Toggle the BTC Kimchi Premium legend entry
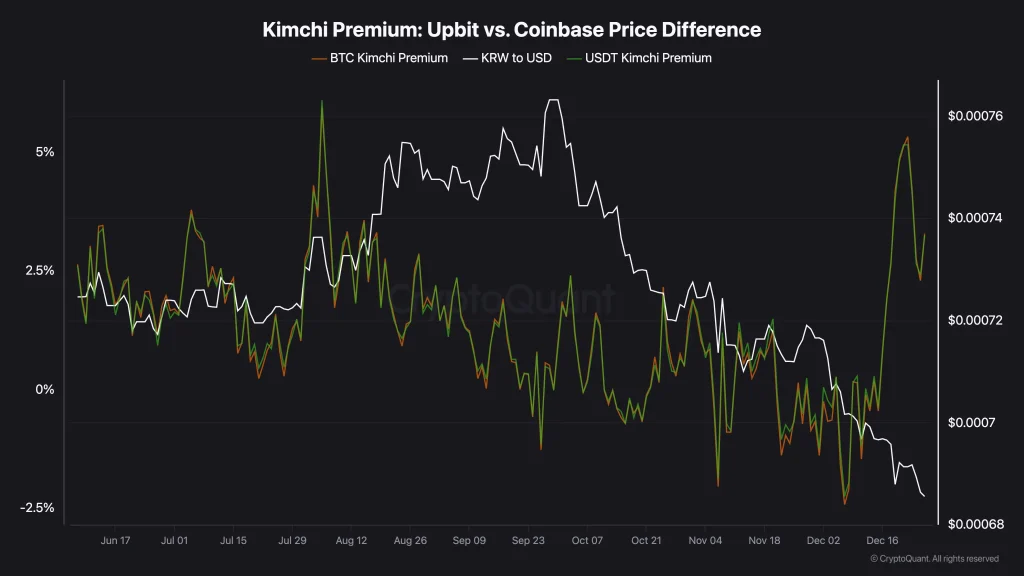Image resolution: width=1024 pixels, height=576 pixels. tap(379, 58)
